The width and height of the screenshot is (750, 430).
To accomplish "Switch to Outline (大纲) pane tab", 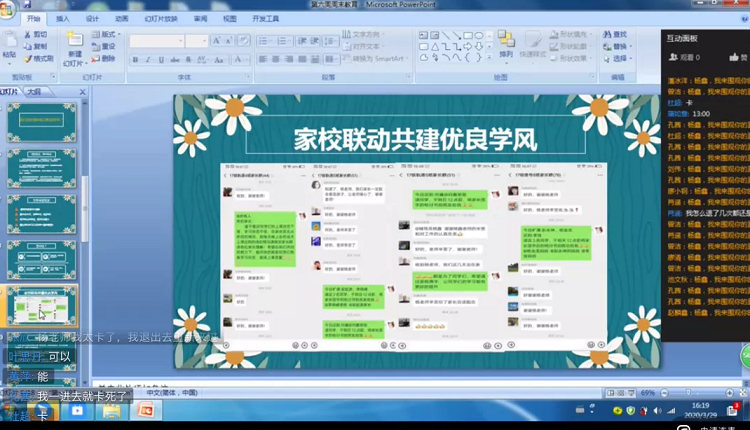I will pos(34,91).
